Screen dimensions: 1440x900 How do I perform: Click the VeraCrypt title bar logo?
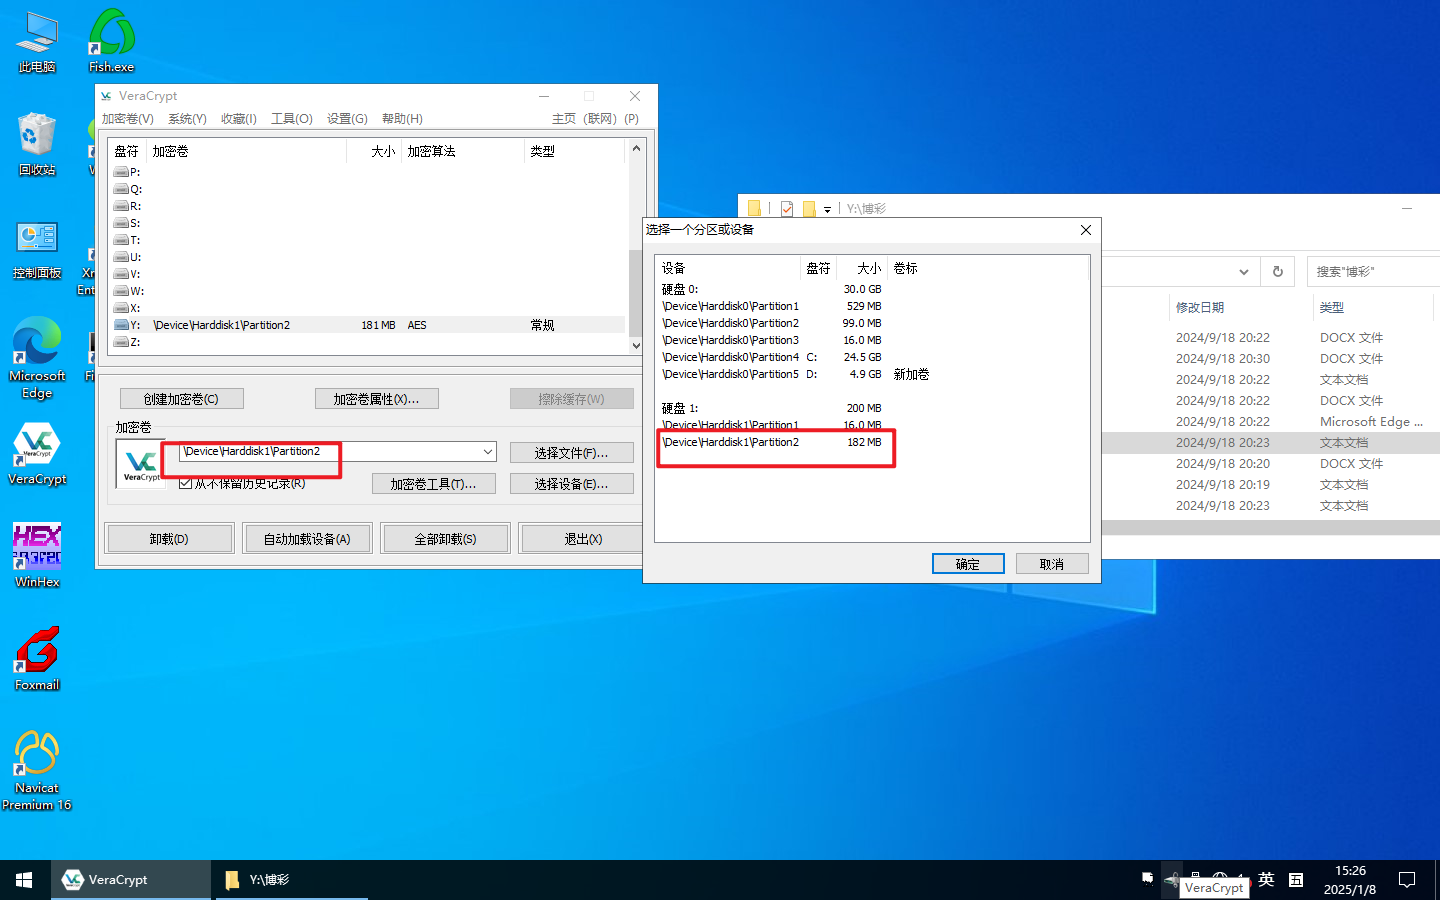106,96
